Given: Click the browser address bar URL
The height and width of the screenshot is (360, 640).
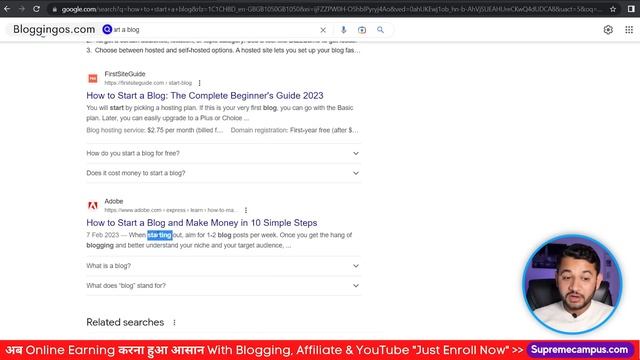Looking at the screenshot, I should point(331,9).
